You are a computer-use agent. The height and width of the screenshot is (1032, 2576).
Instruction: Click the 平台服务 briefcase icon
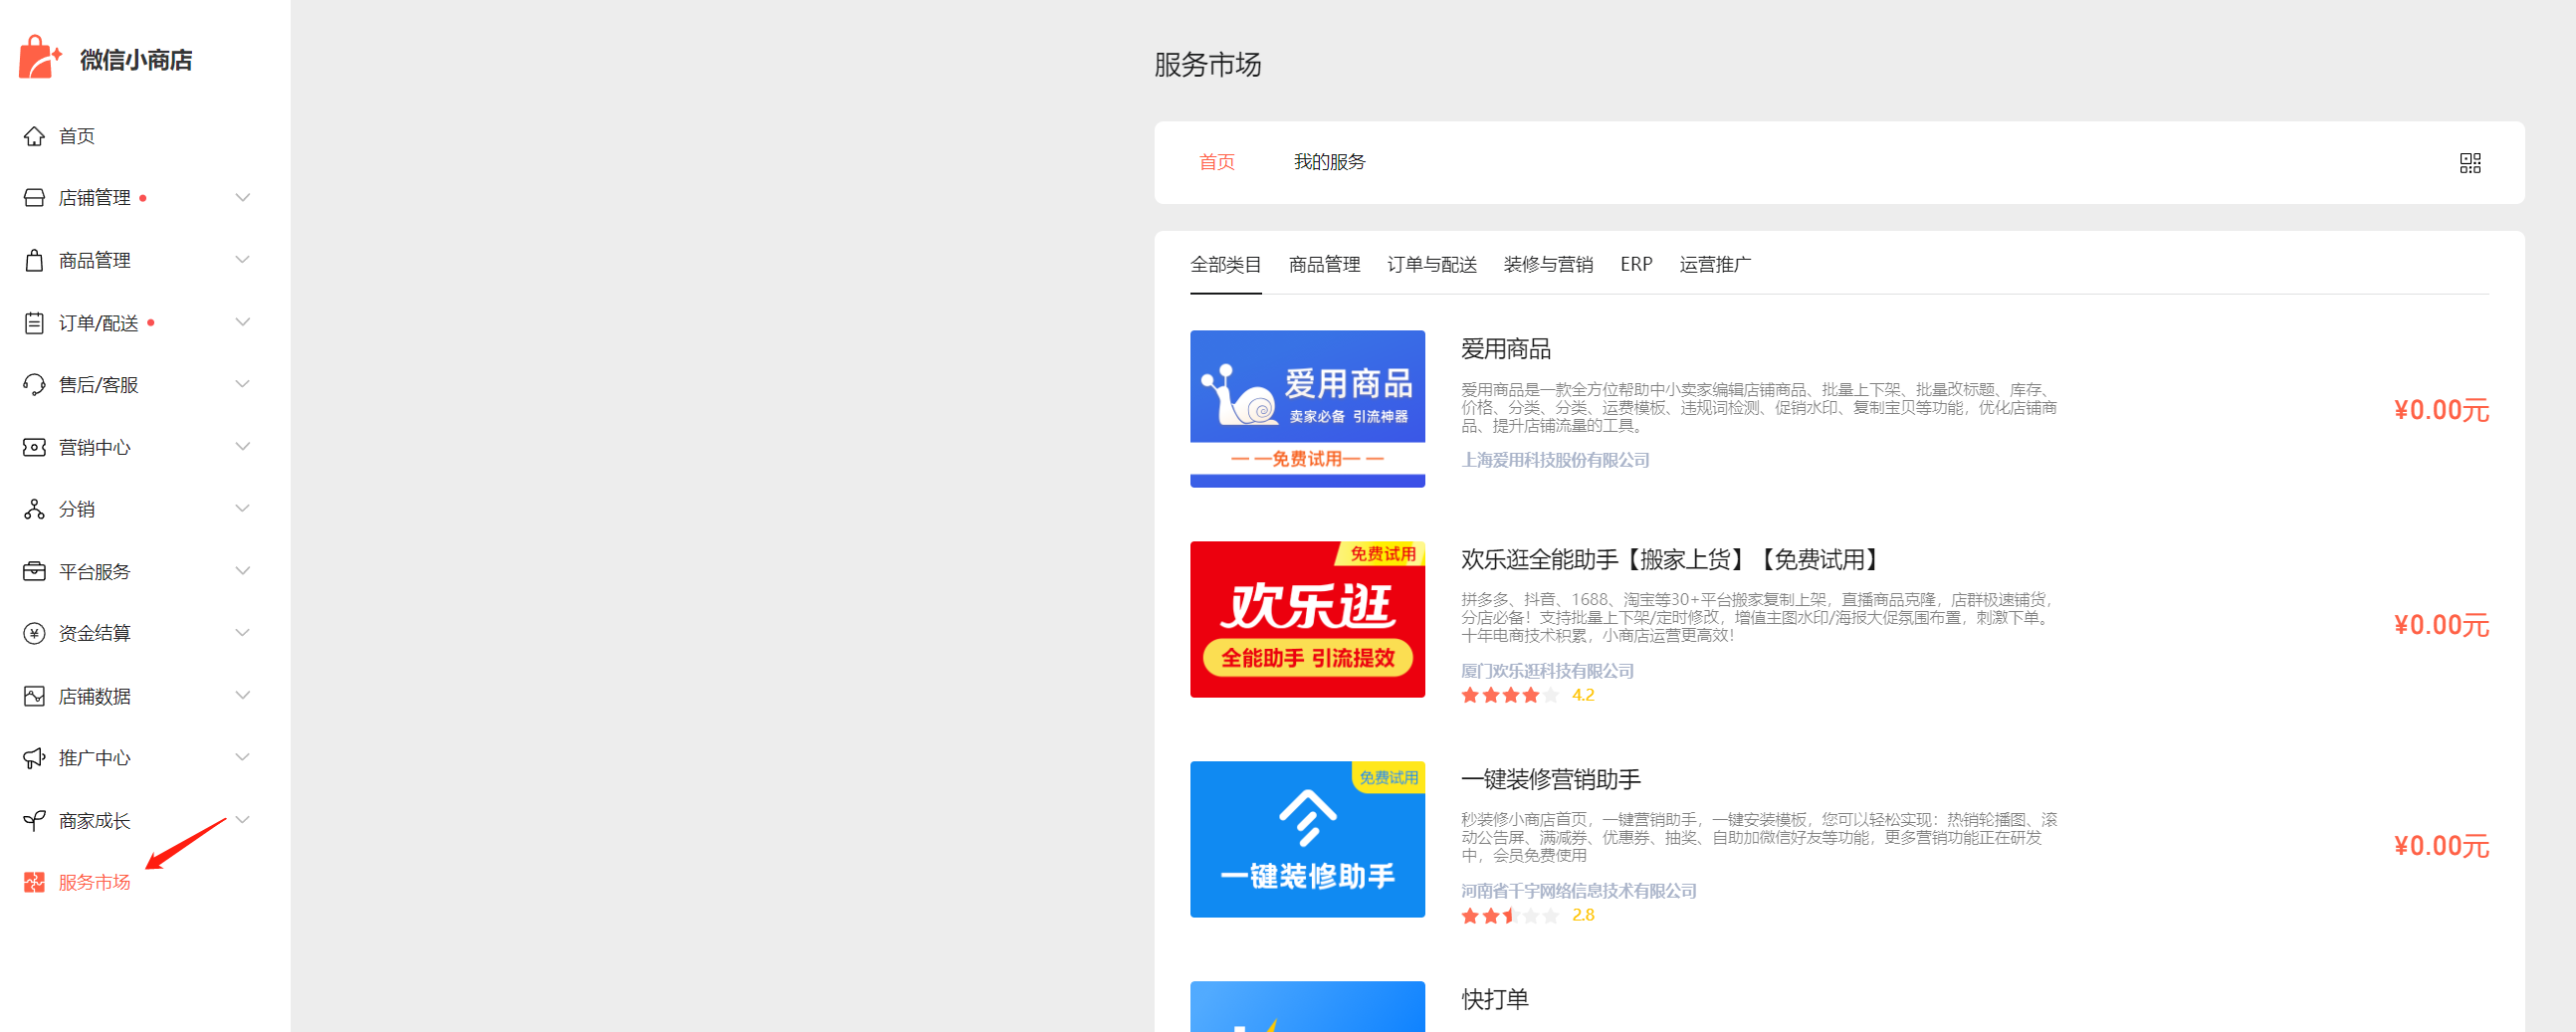tap(34, 571)
